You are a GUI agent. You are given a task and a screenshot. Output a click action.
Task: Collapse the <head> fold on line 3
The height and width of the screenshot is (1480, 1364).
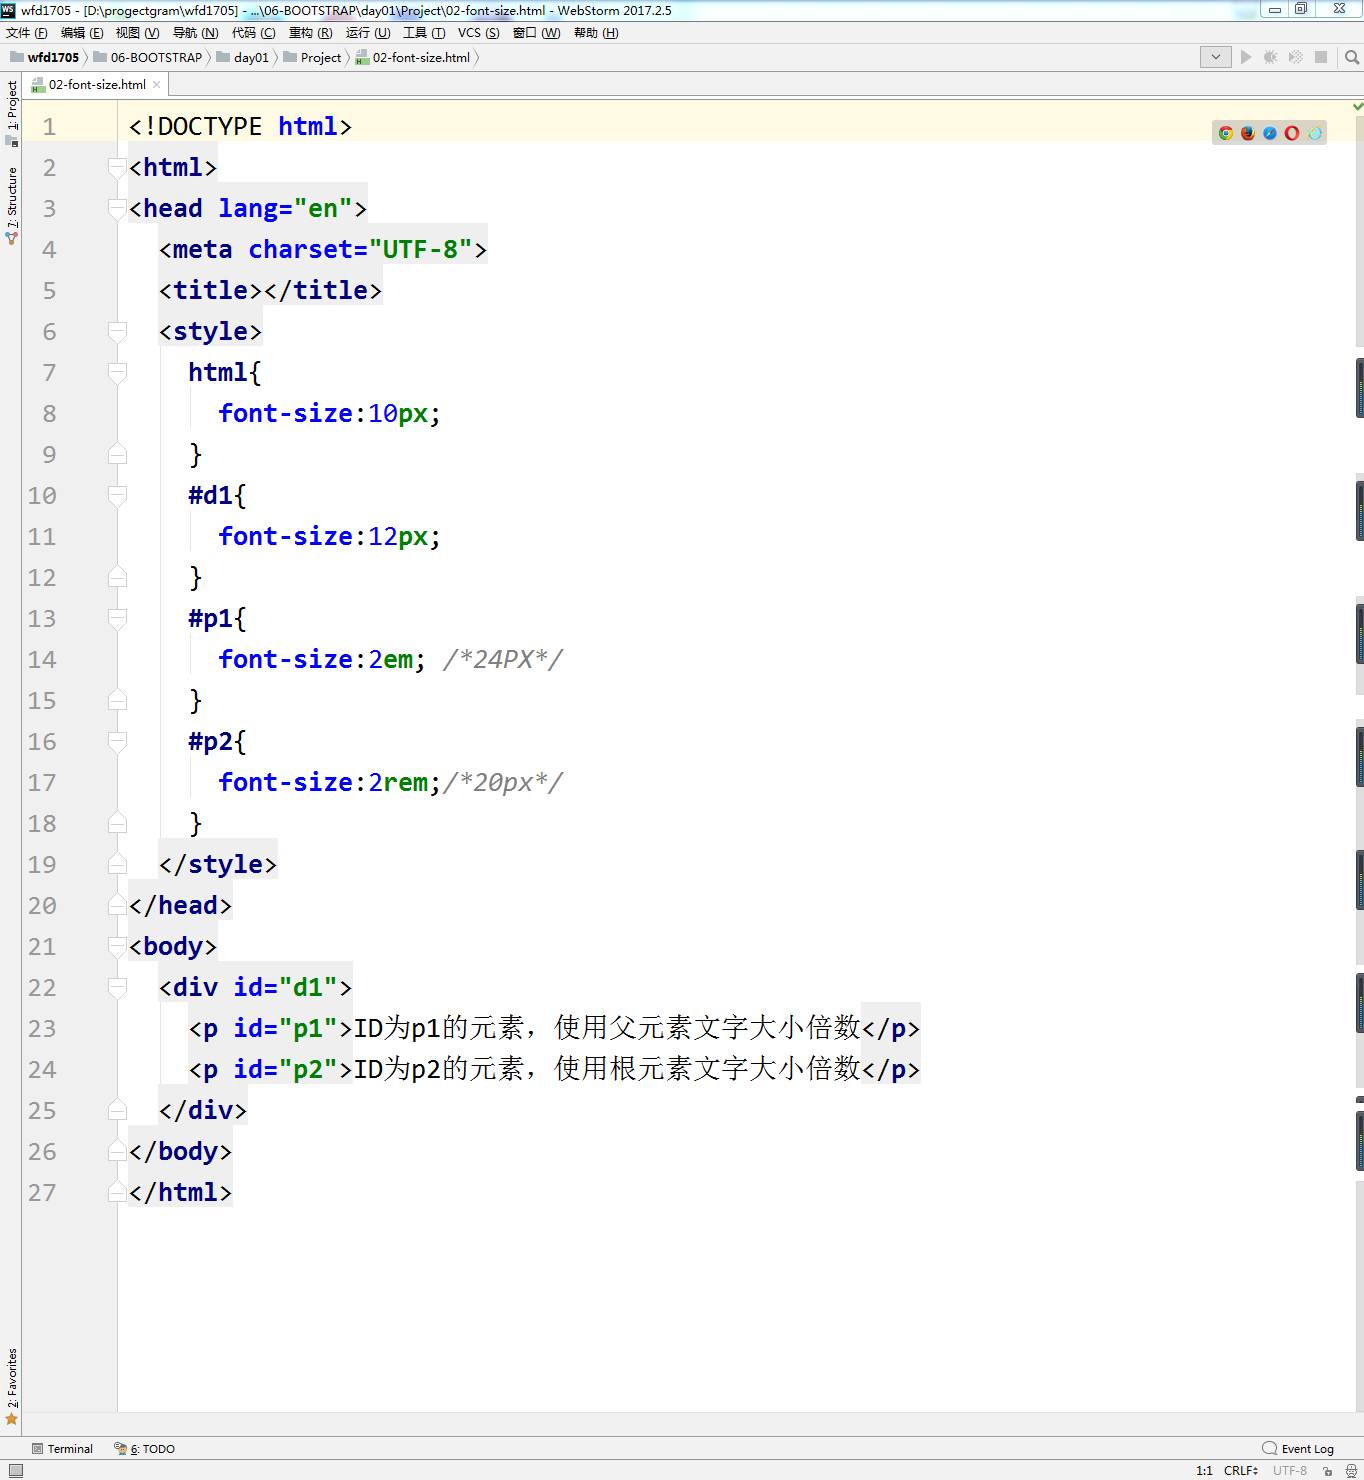pyautogui.click(x=117, y=209)
